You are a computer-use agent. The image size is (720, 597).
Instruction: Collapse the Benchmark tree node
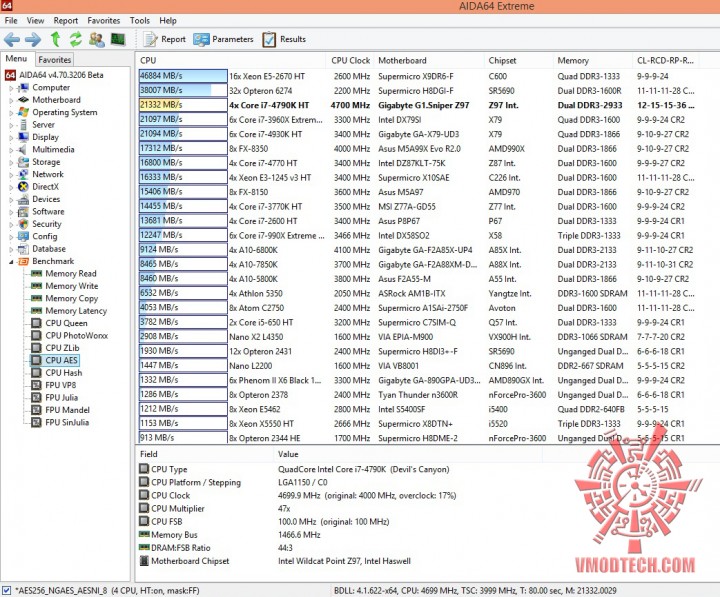(11, 262)
